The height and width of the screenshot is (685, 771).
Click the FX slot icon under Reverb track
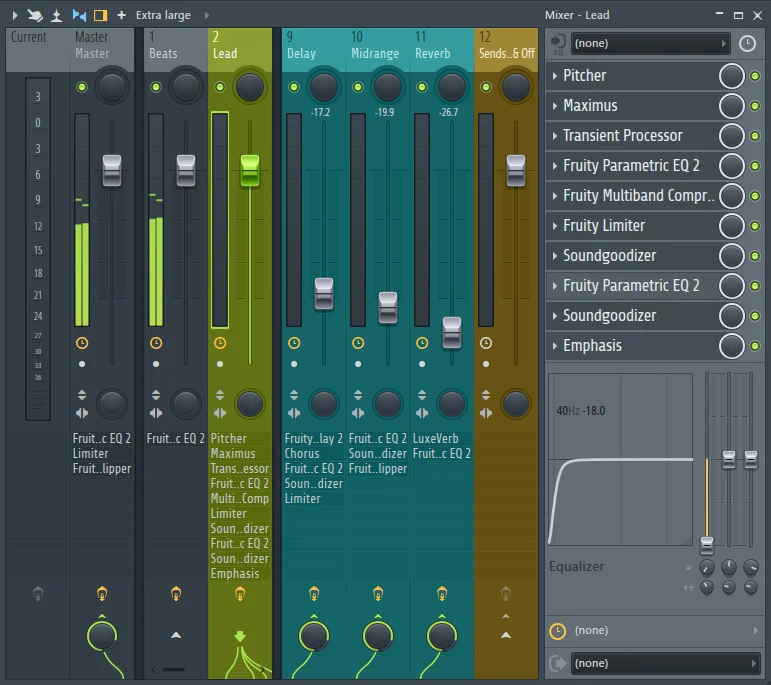(x=442, y=594)
